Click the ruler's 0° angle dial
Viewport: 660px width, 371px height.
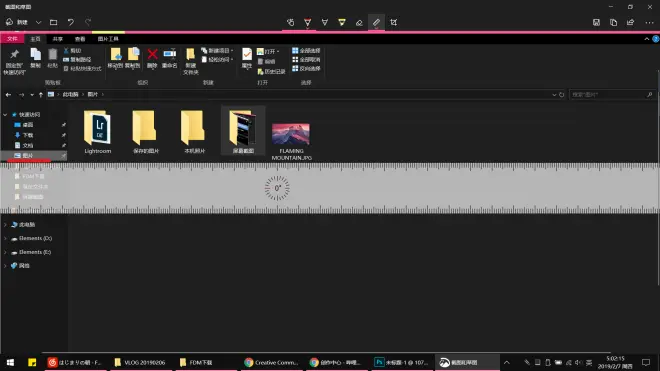point(277,188)
